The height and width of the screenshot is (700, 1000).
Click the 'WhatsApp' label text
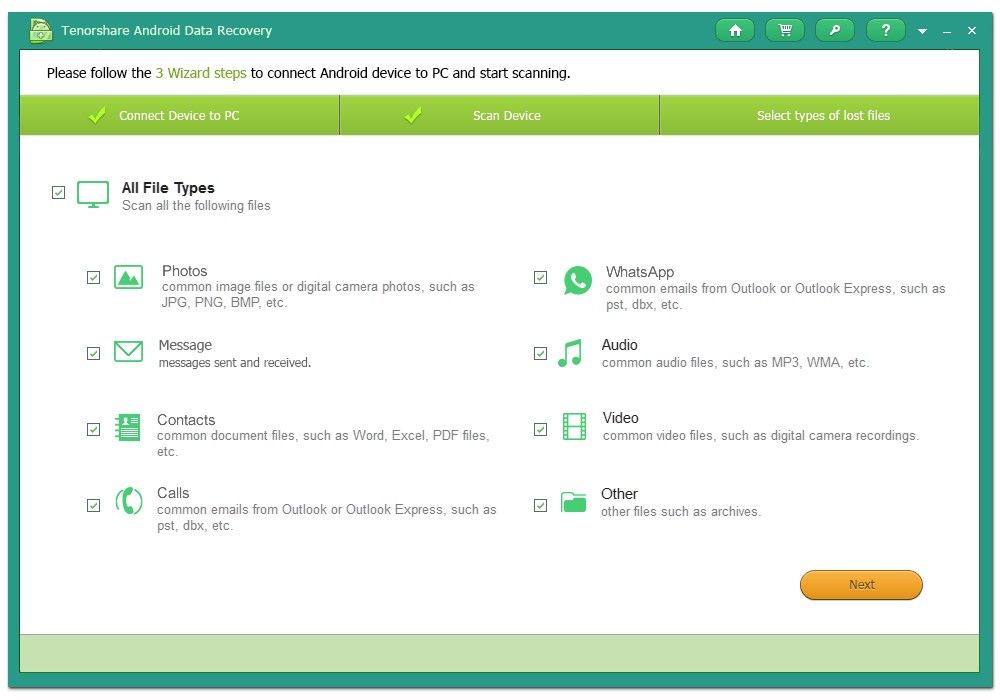[x=640, y=272]
